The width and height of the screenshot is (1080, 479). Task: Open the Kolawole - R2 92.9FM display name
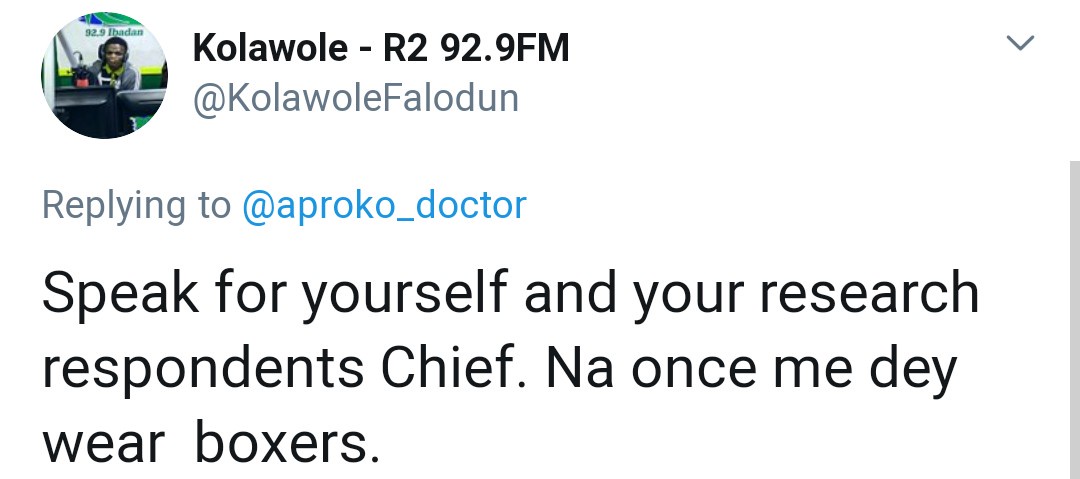[x=380, y=48]
